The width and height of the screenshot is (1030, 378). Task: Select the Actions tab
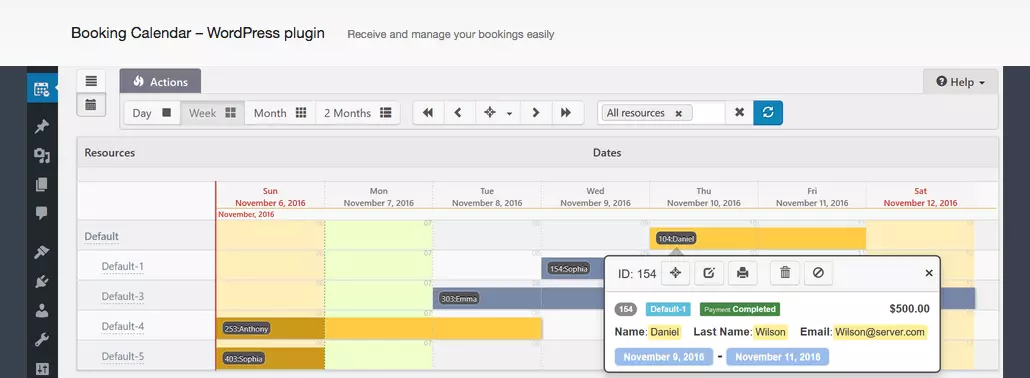pyautogui.click(x=160, y=82)
